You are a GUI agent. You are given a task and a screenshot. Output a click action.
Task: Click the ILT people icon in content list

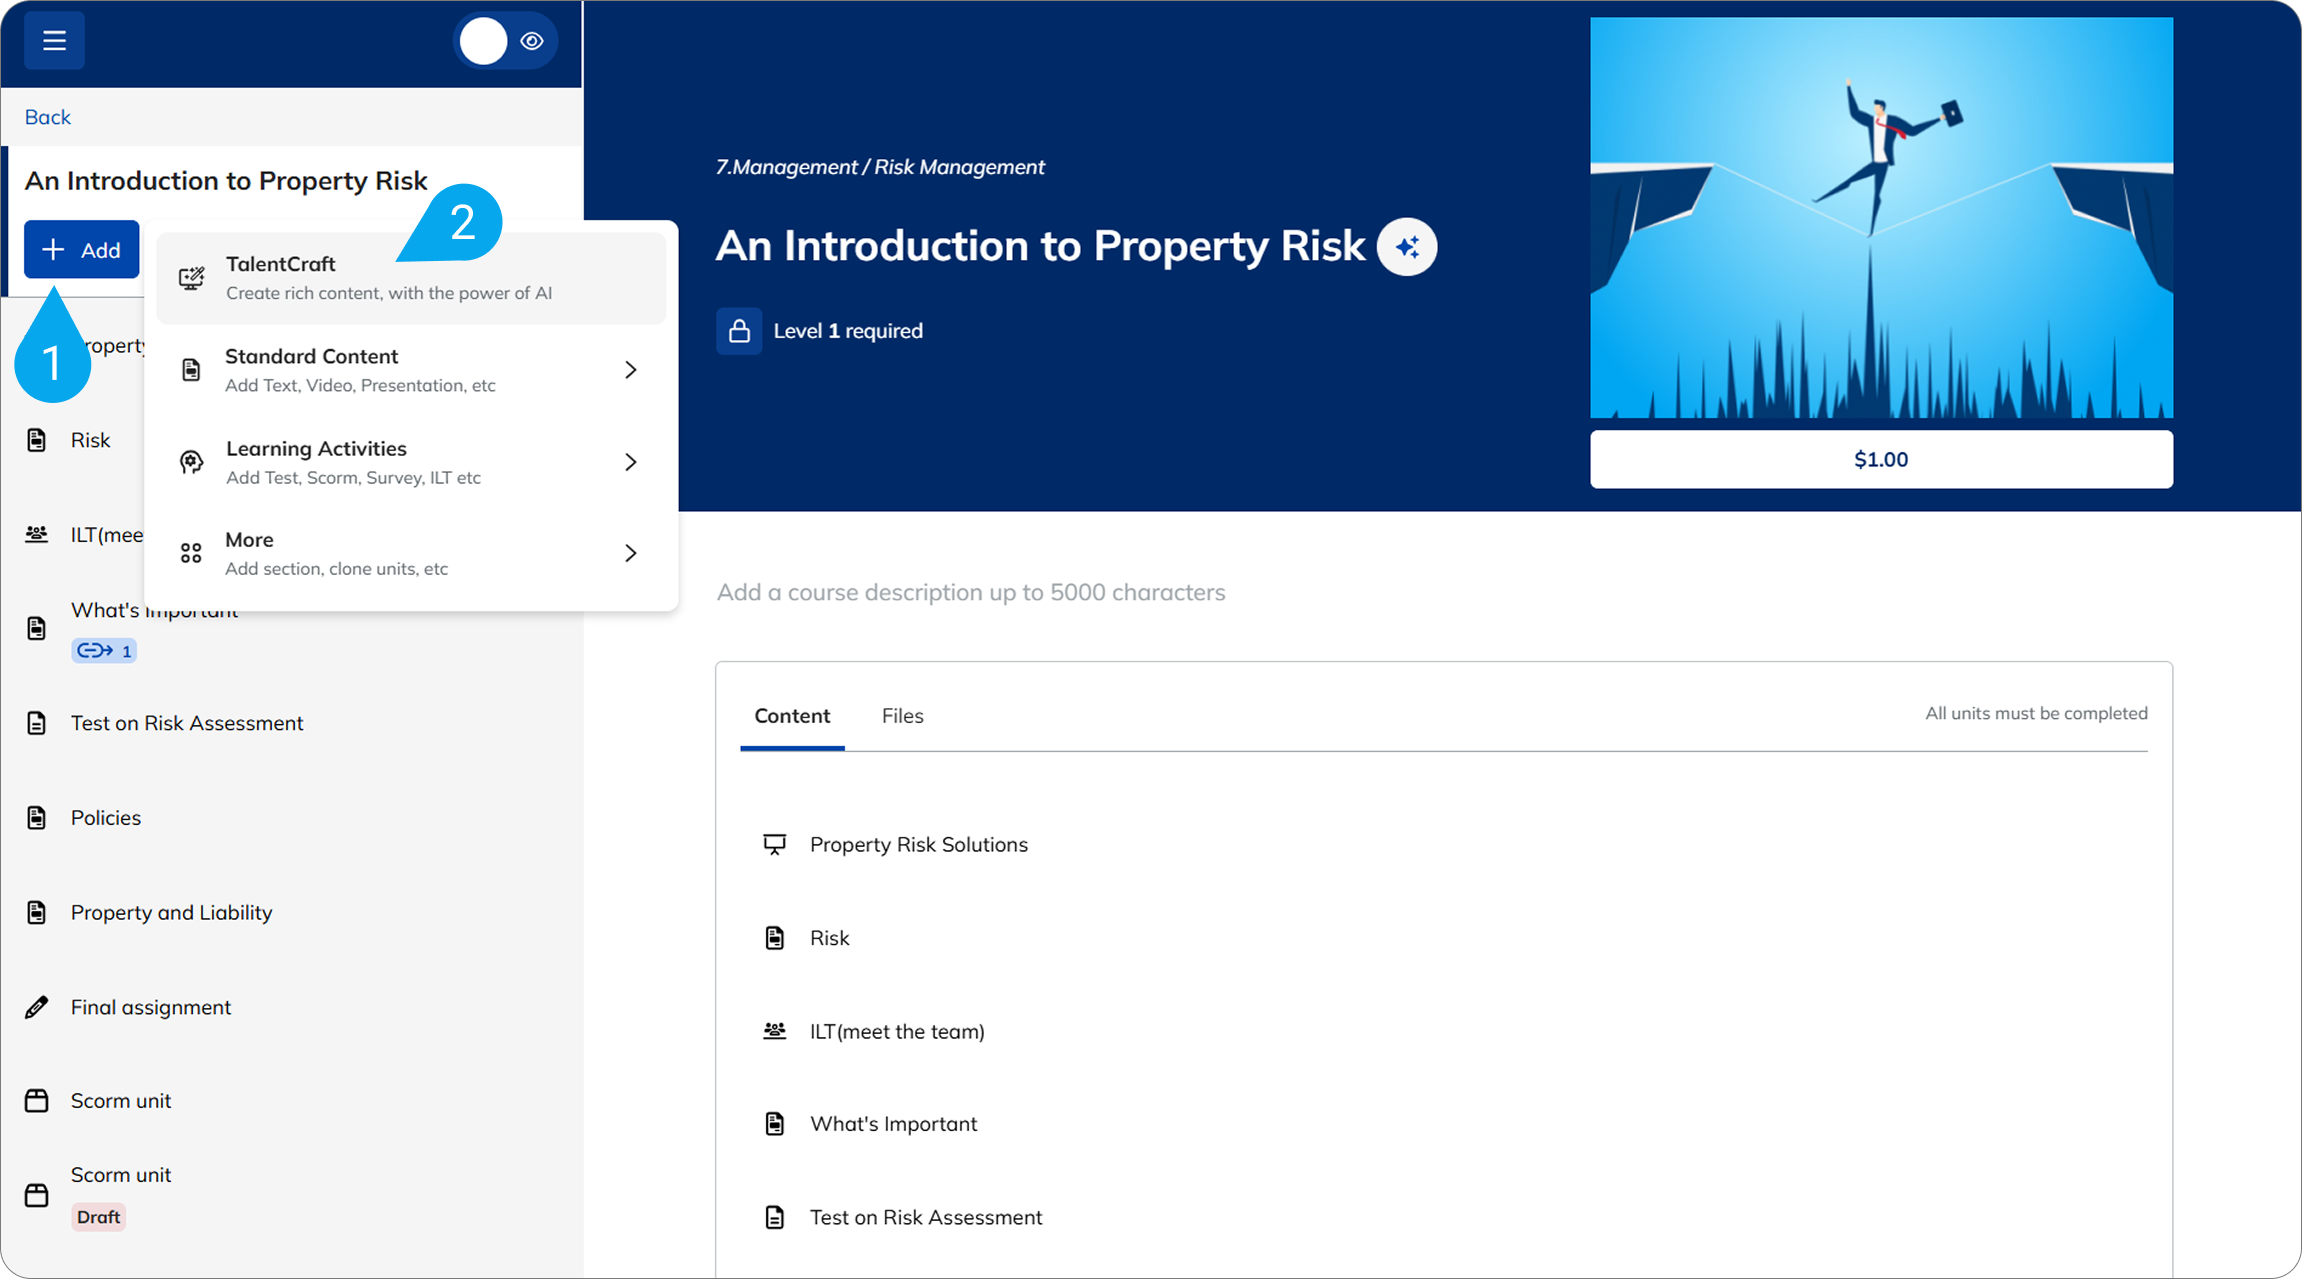pyautogui.click(x=775, y=1031)
